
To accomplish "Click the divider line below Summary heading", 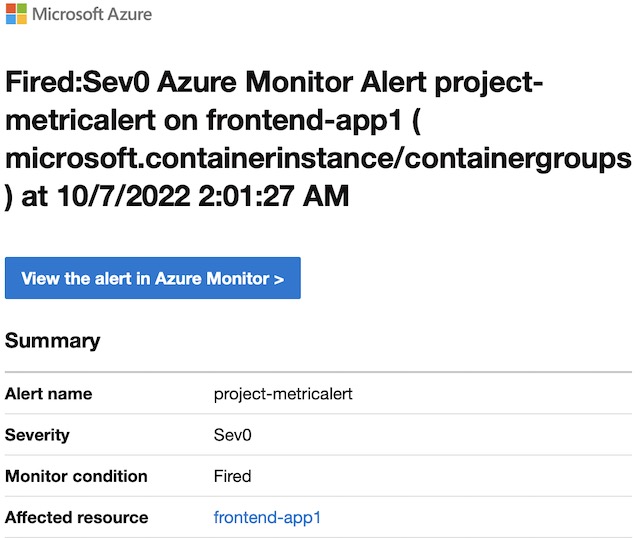I will [x=318, y=372].
